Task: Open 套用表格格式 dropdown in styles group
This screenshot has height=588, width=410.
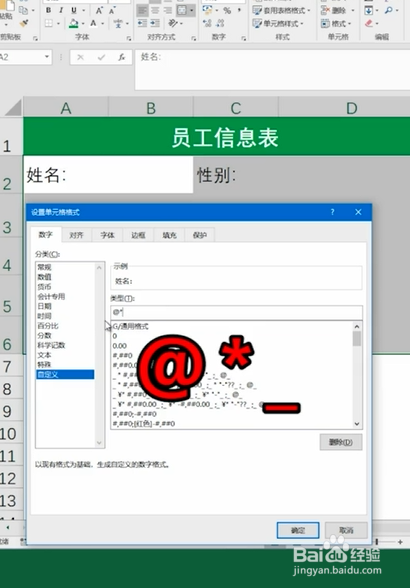Action: [309, 10]
